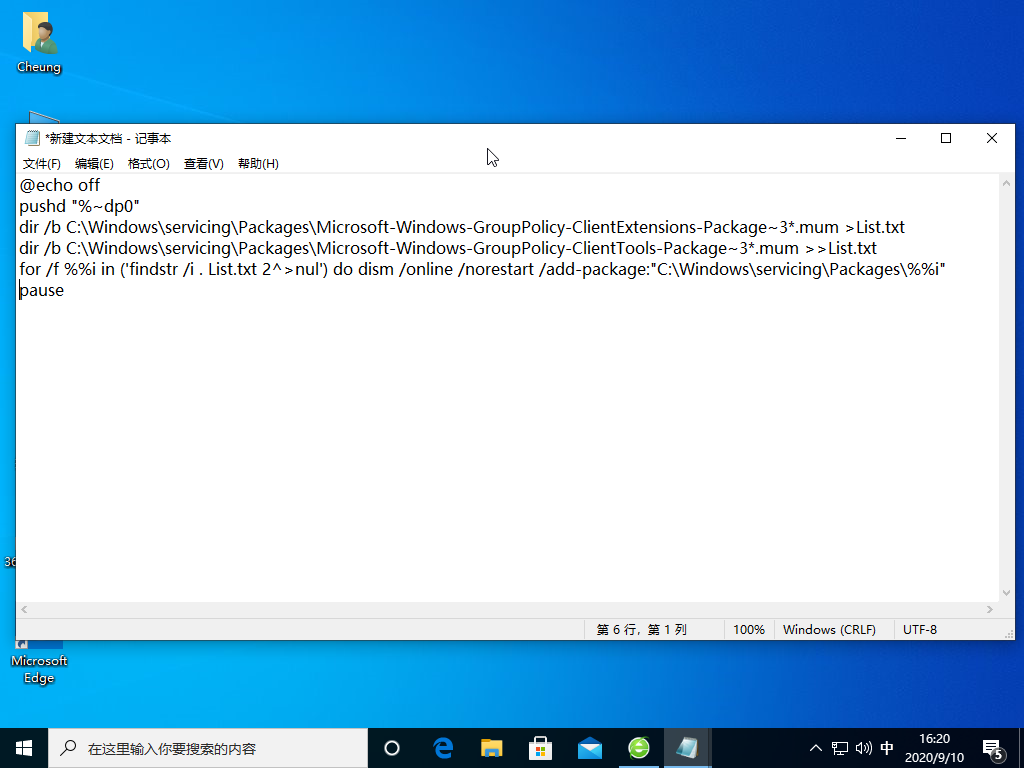Open the 查看(V) menu
Image resolution: width=1024 pixels, height=768 pixels.
click(x=203, y=164)
